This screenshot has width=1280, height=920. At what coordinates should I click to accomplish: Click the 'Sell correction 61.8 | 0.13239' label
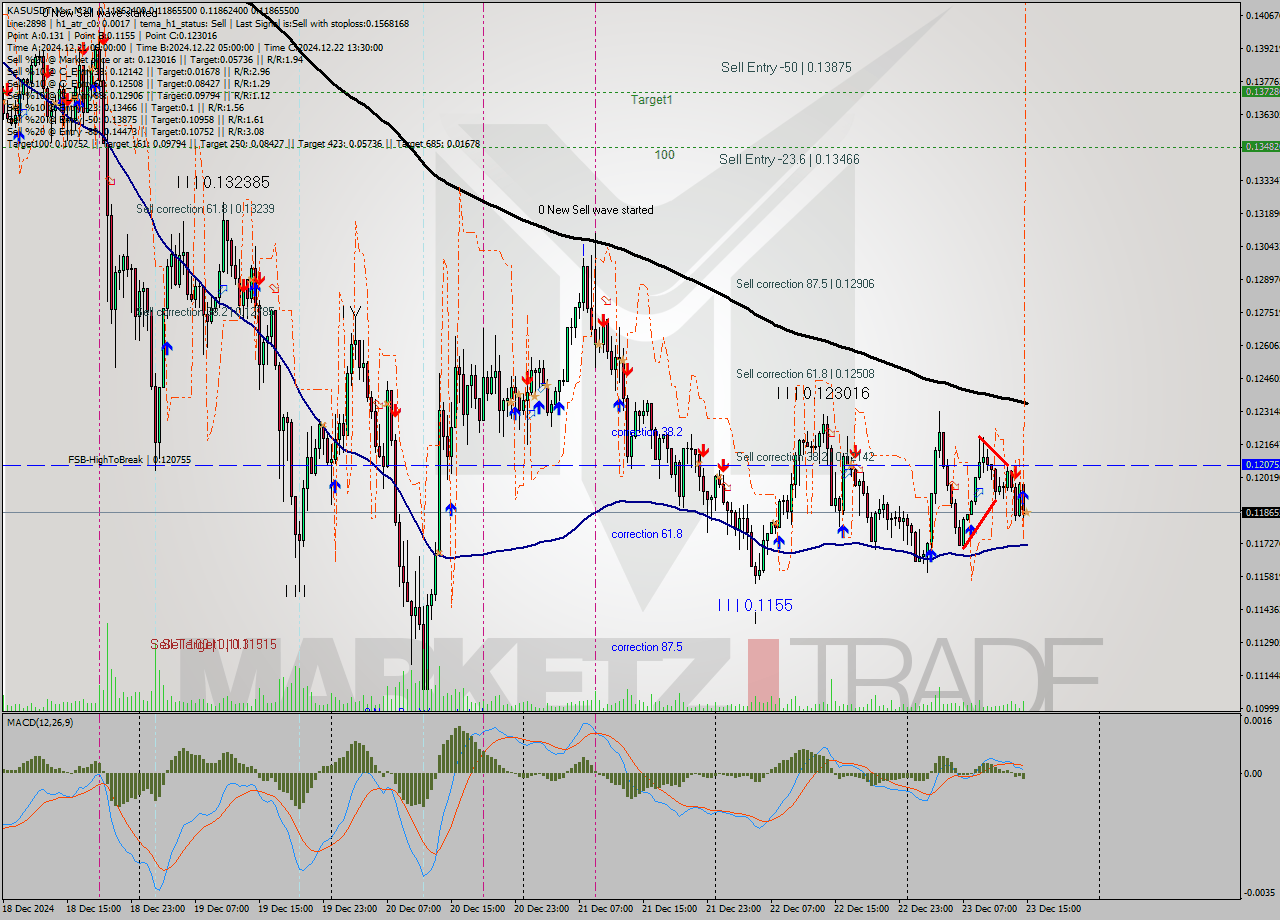pos(205,209)
